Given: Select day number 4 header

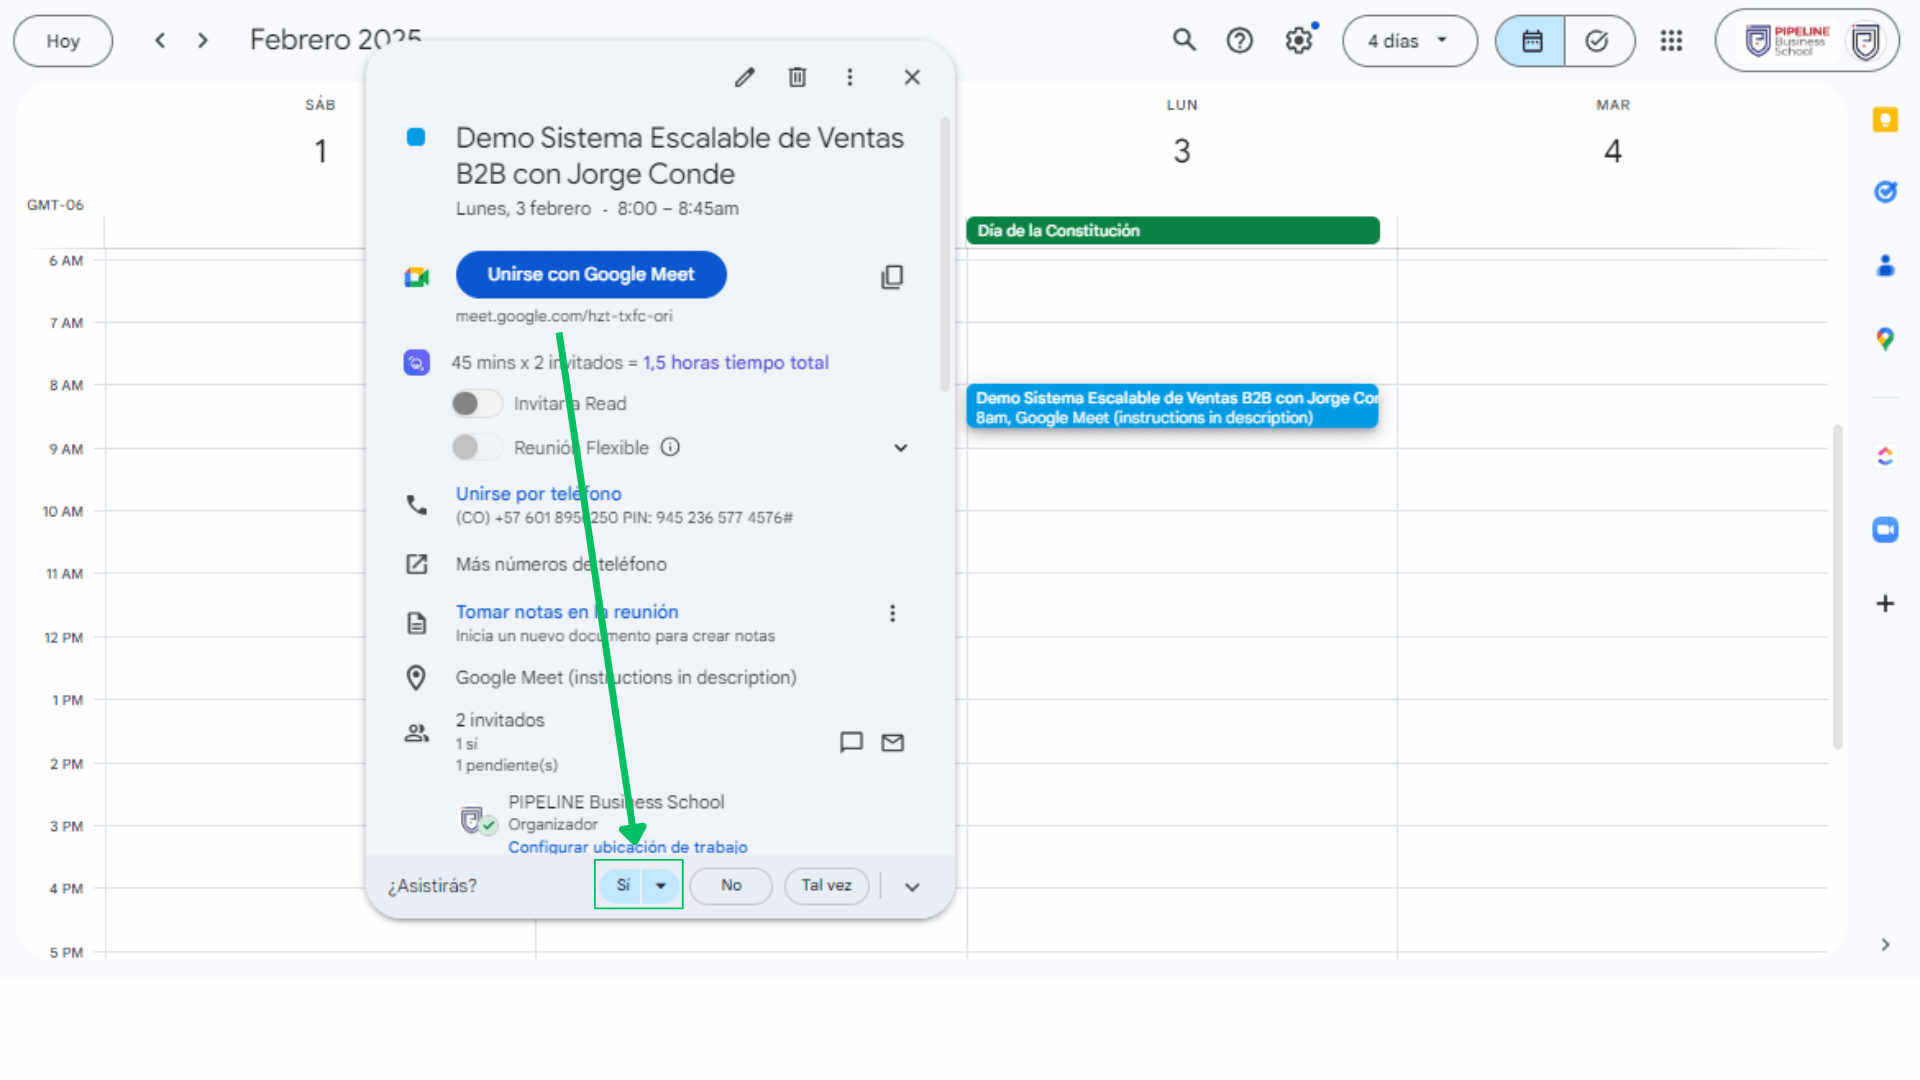Looking at the screenshot, I should point(1612,151).
